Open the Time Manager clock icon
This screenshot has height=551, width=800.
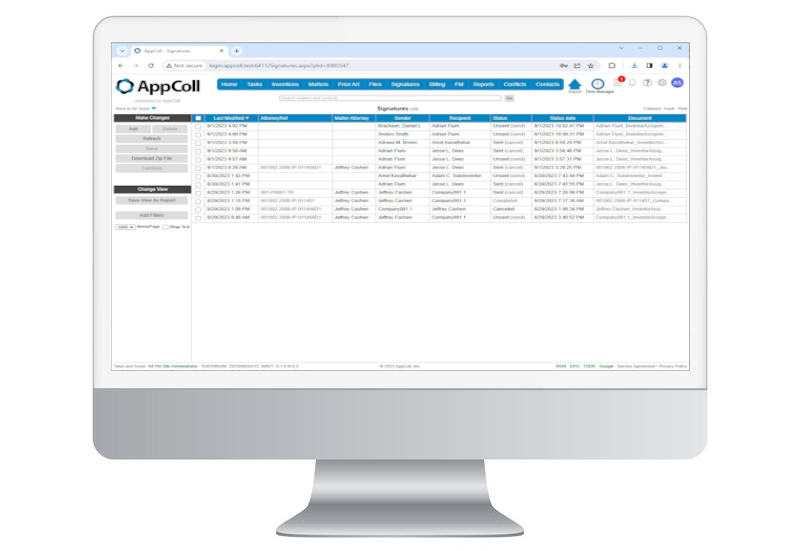597,84
